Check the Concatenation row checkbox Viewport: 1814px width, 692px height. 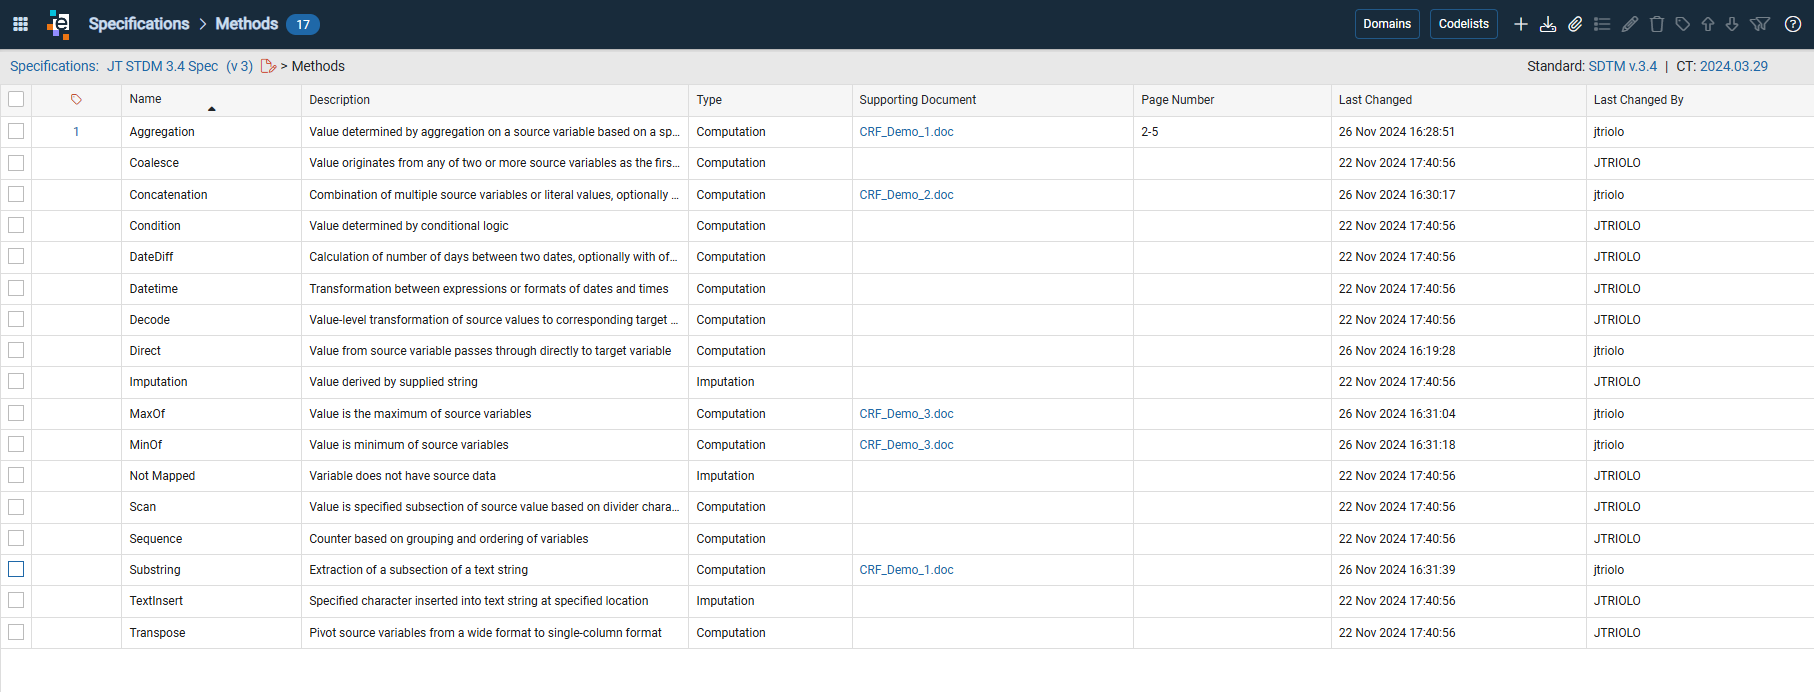tap(16, 194)
